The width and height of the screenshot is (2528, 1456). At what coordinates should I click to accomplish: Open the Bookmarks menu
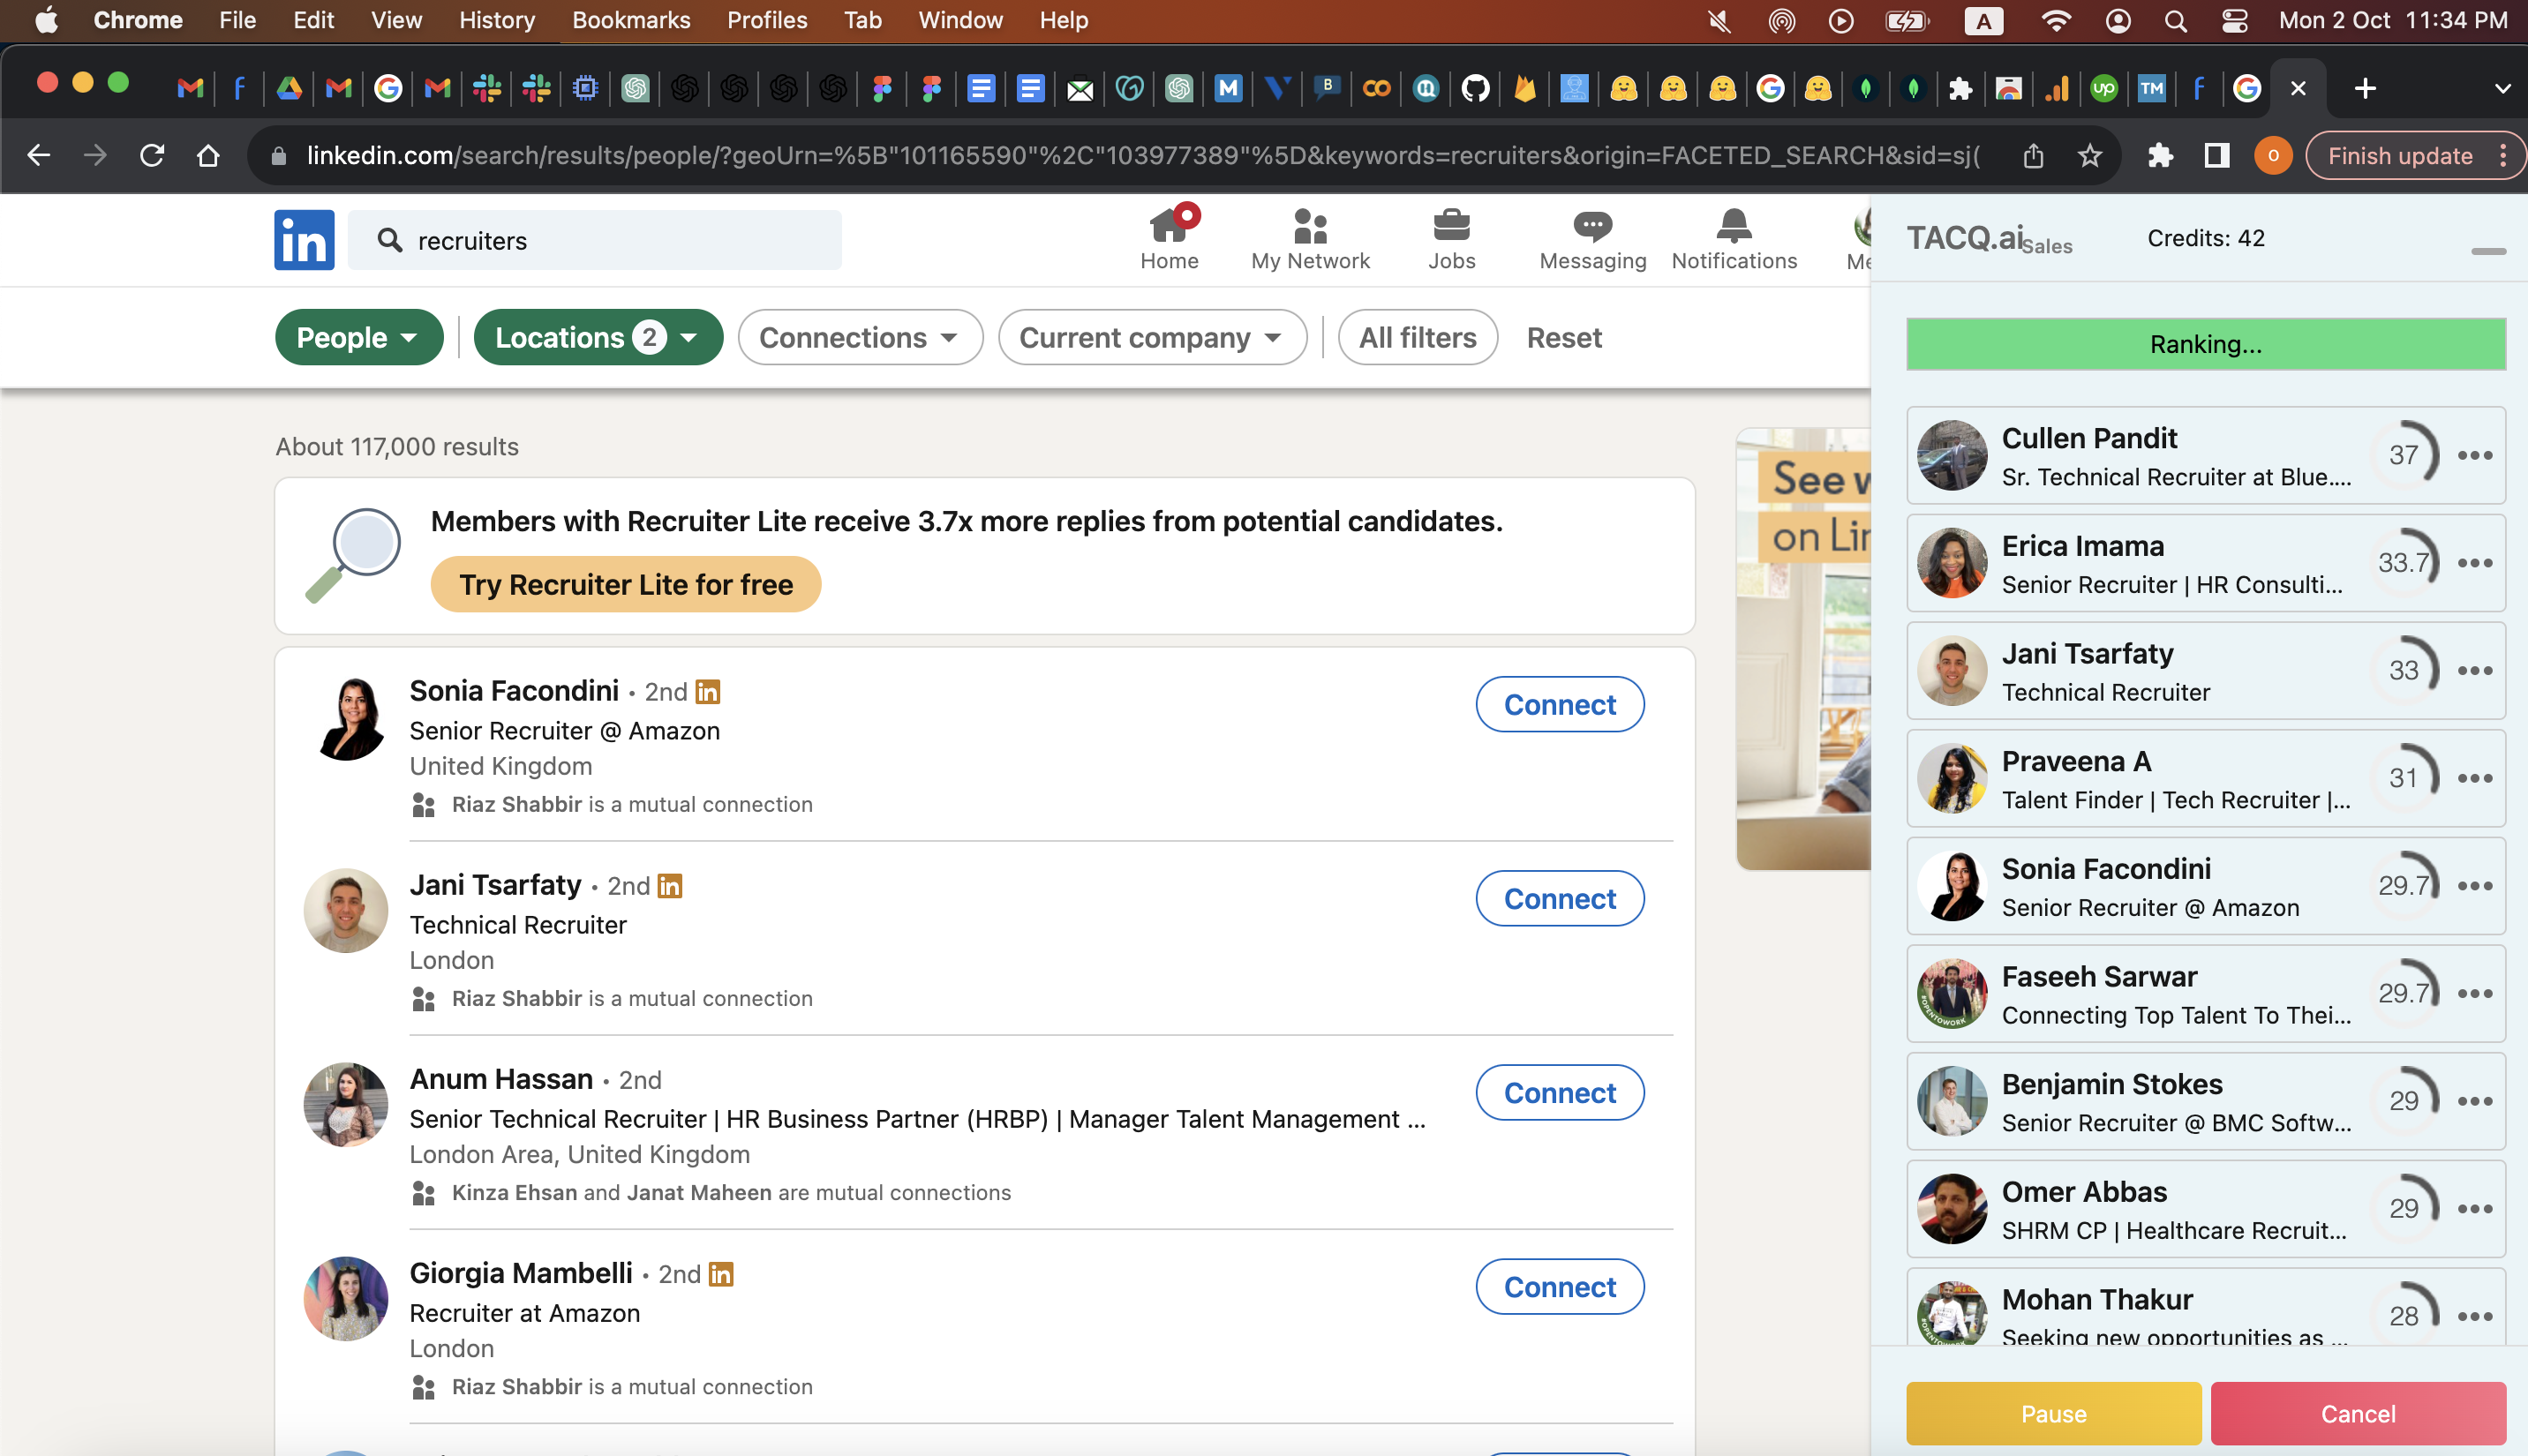coord(631,21)
